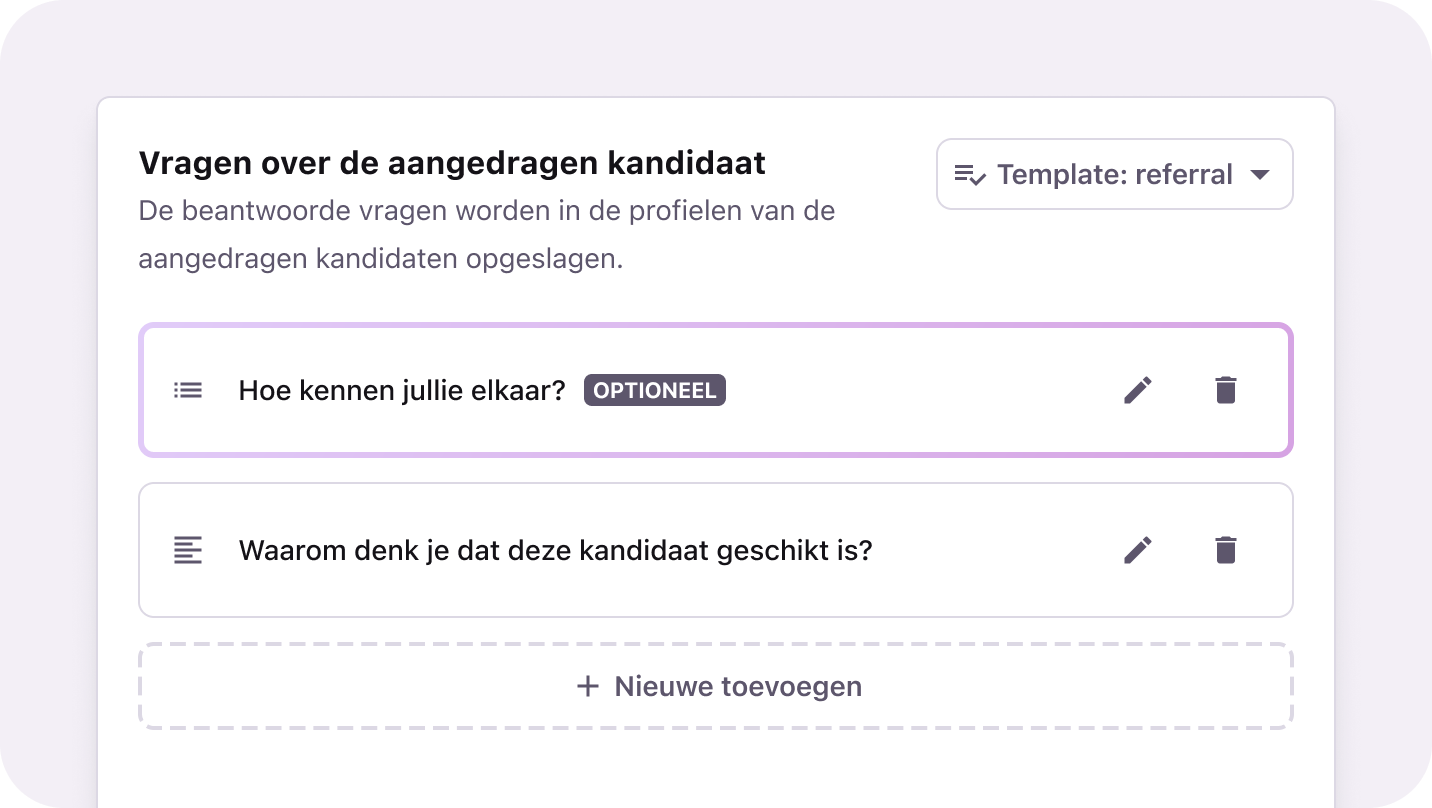Image resolution: width=1432 pixels, height=808 pixels.
Task: Click the multiple-choice list icon beside first question
Action: (x=187, y=390)
